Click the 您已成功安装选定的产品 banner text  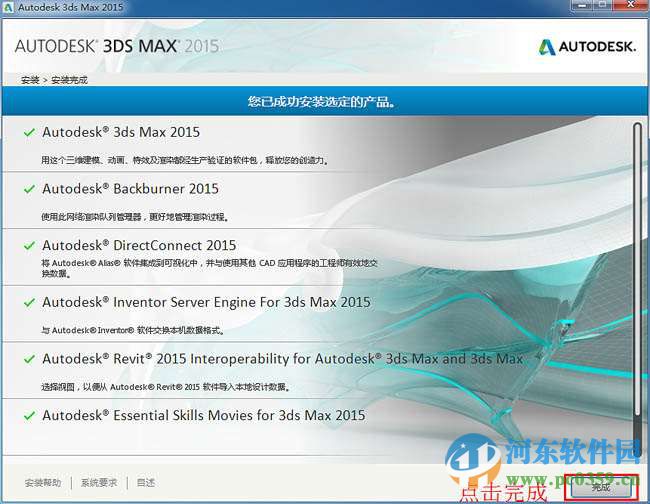click(x=321, y=102)
